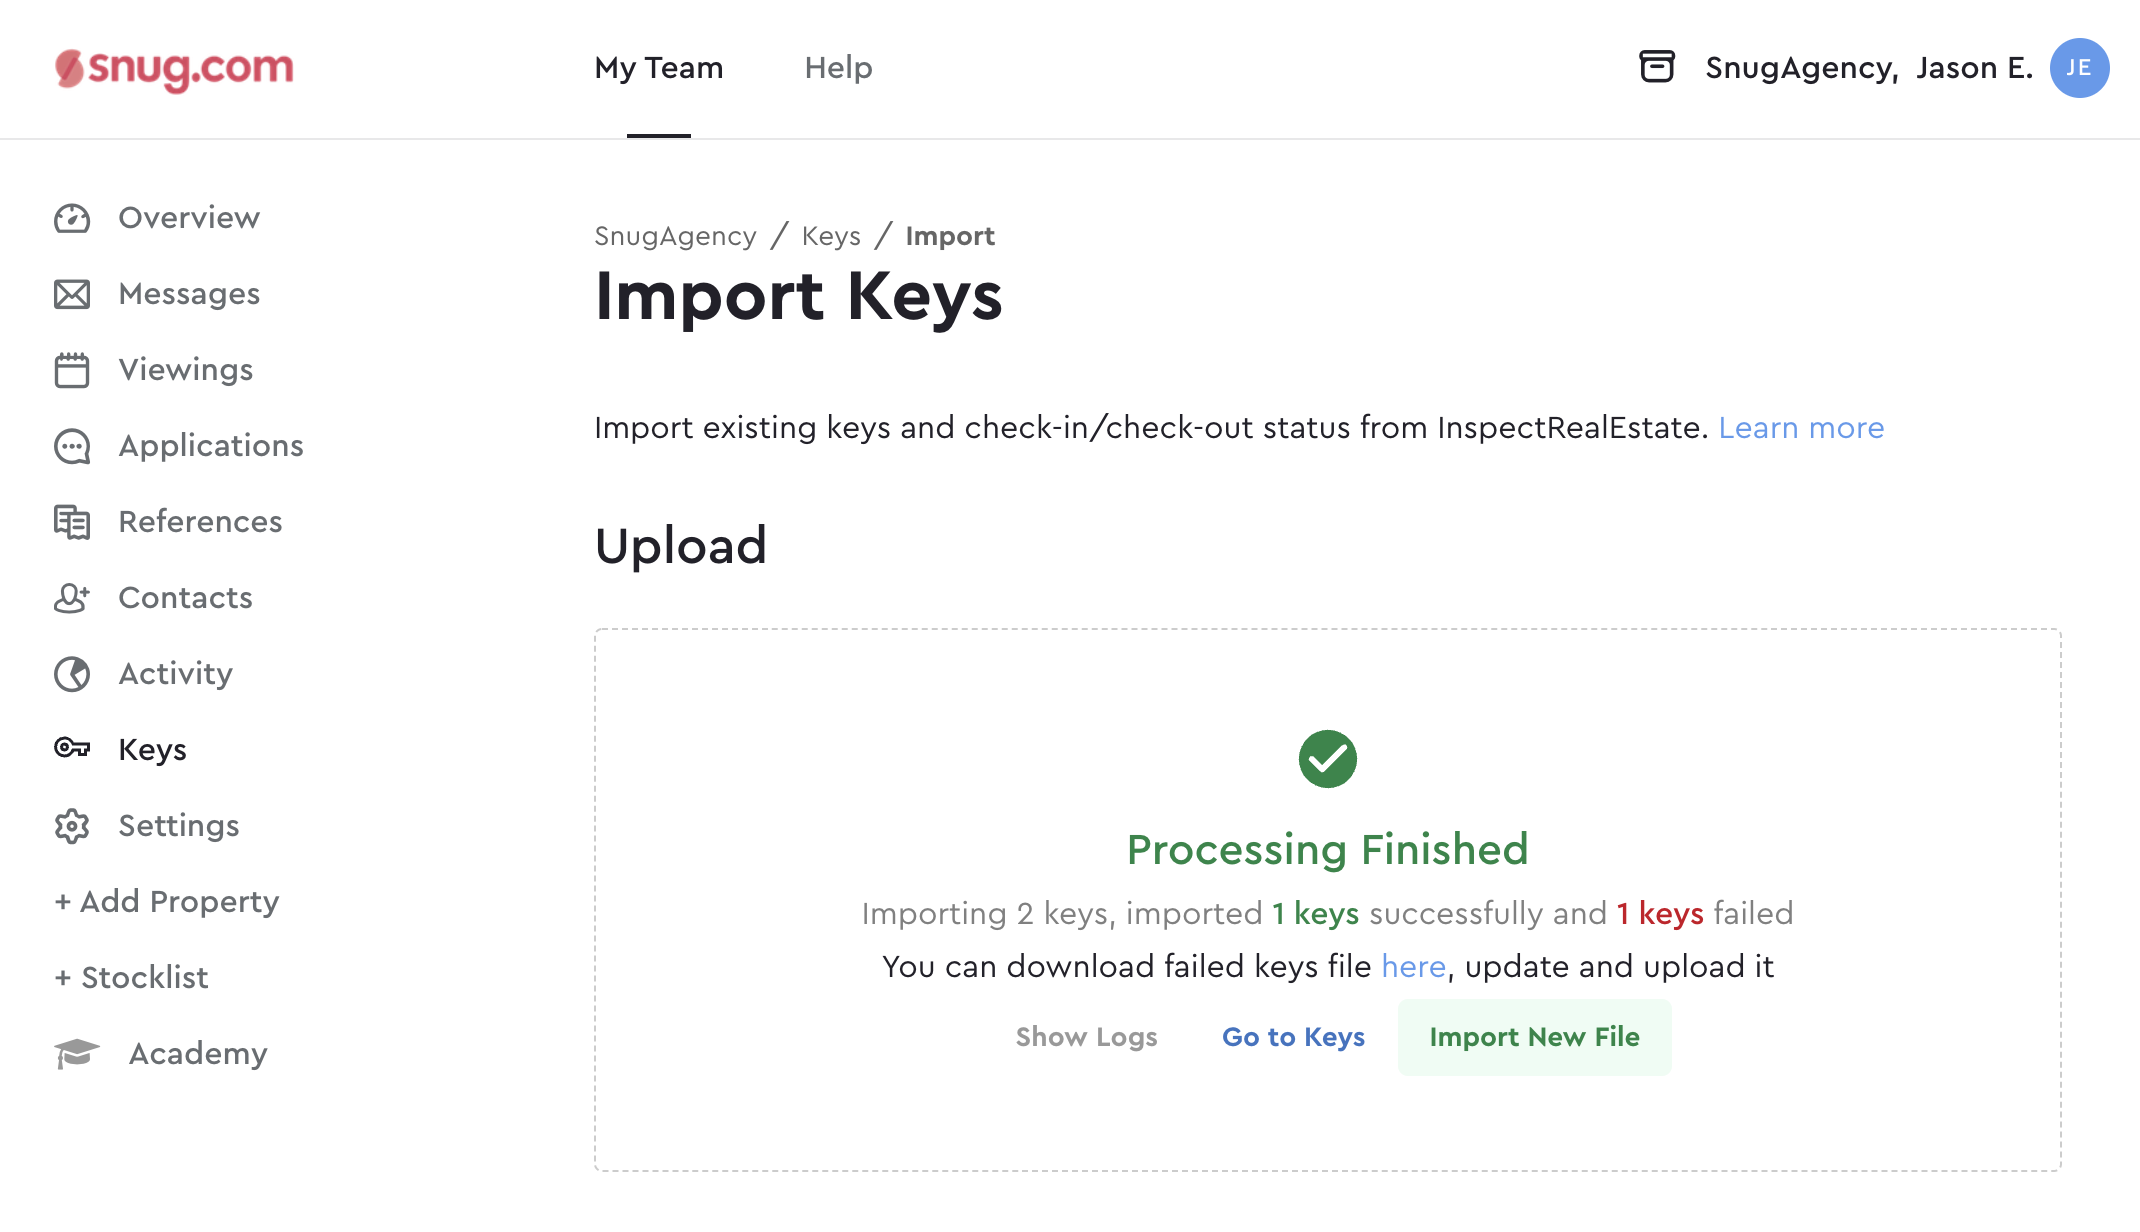Open the Overview dashboard gauge icon
Viewport: 2140px width, 1232px height.
(x=72, y=218)
